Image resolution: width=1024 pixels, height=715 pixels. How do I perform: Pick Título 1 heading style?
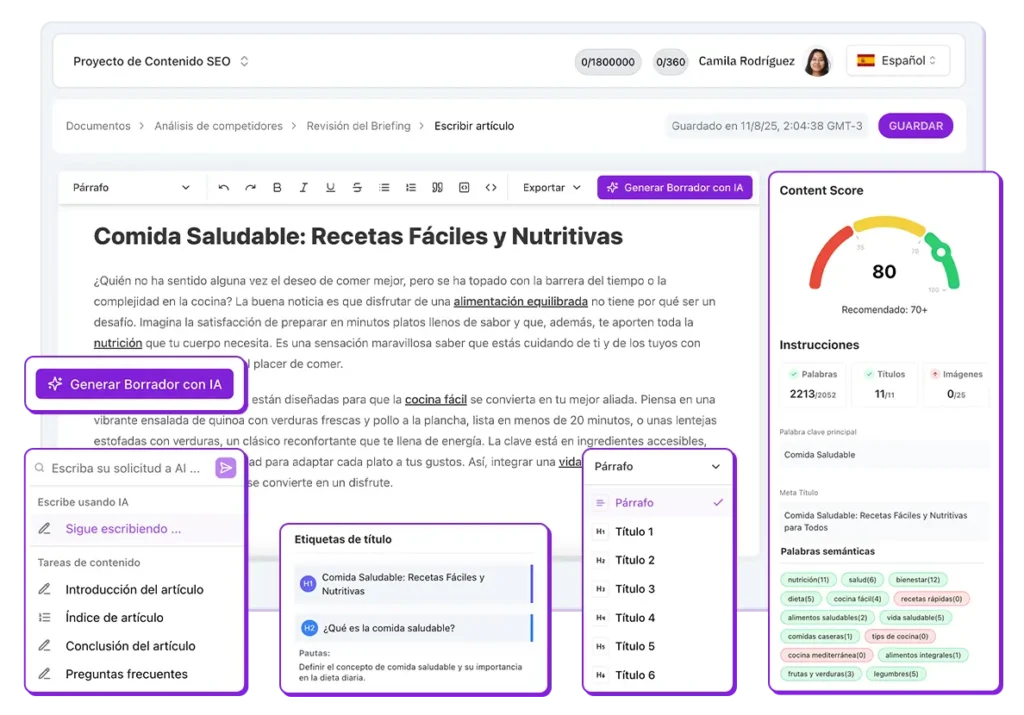pyautogui.click(x=635, y=532)
